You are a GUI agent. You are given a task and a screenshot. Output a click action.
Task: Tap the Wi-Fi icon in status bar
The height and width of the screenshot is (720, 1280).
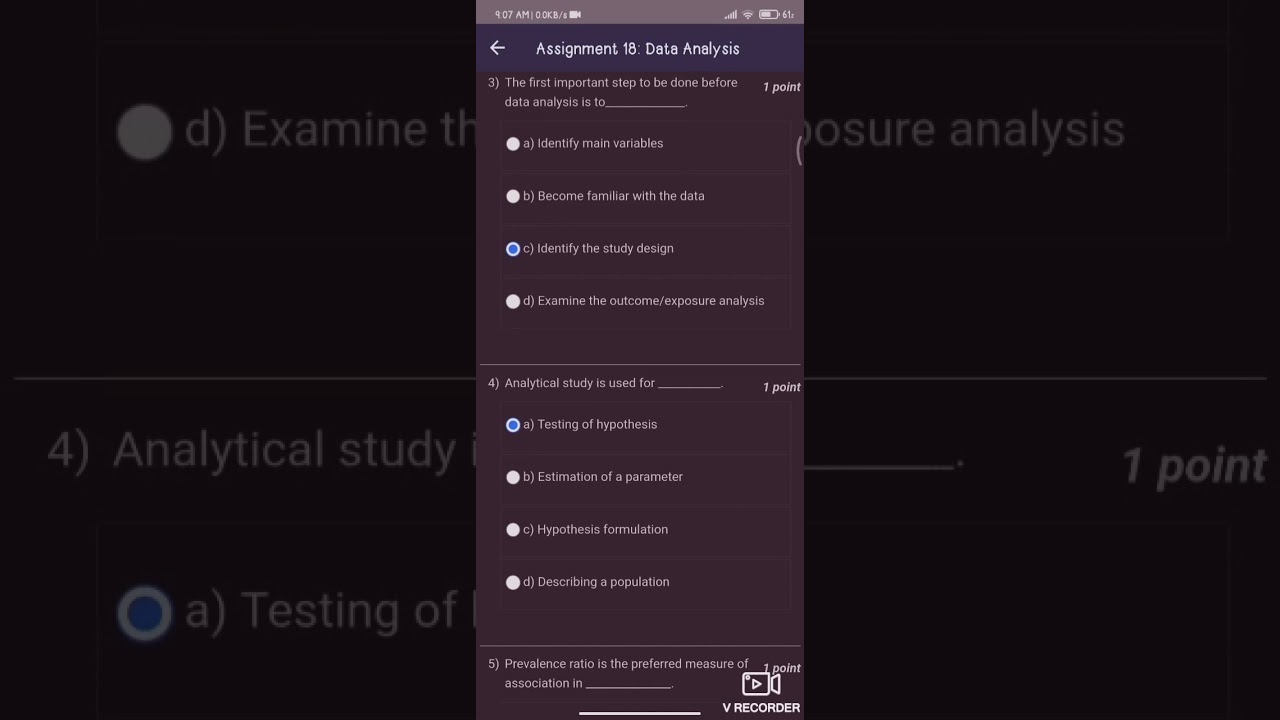tap(748, 15)
